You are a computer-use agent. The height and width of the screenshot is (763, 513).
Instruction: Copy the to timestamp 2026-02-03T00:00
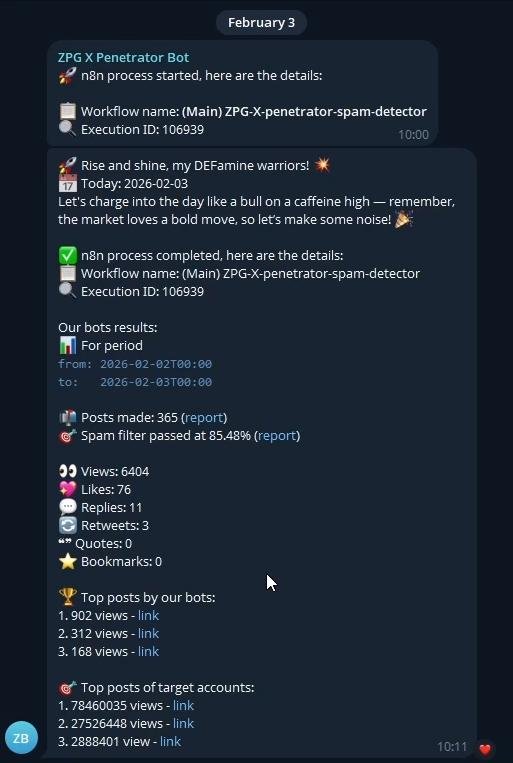(x=156, y=382)
